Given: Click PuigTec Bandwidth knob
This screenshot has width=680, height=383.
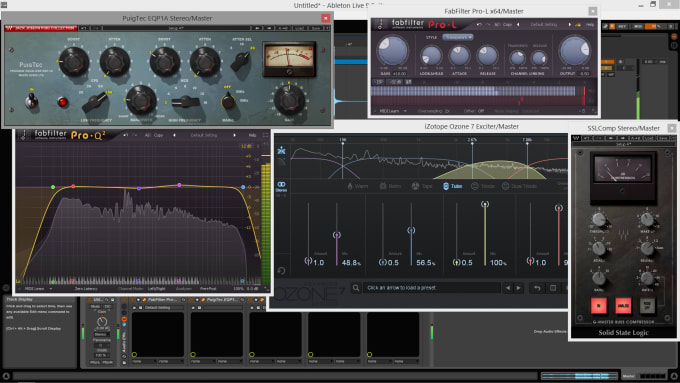Looking at the screenshot, I should (x=141, y=100).
